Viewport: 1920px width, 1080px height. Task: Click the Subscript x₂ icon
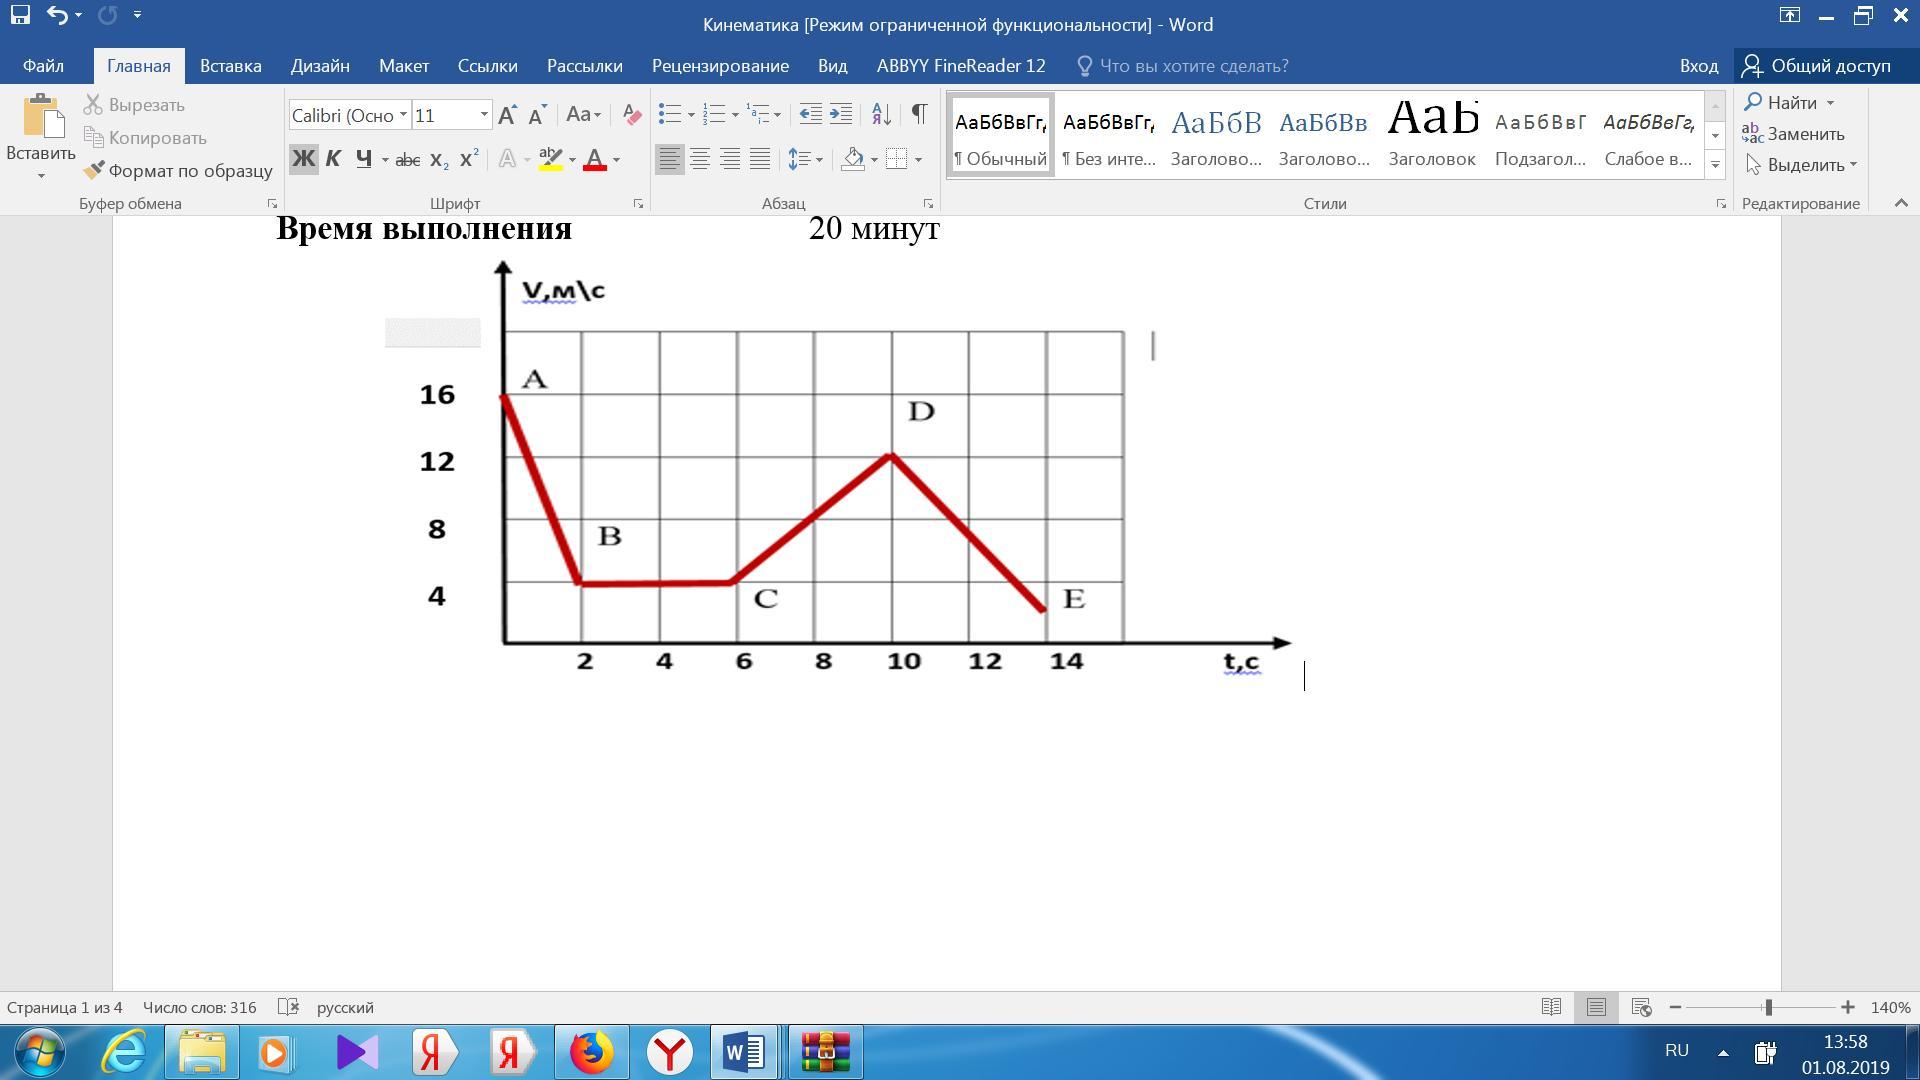click(438, 159)
